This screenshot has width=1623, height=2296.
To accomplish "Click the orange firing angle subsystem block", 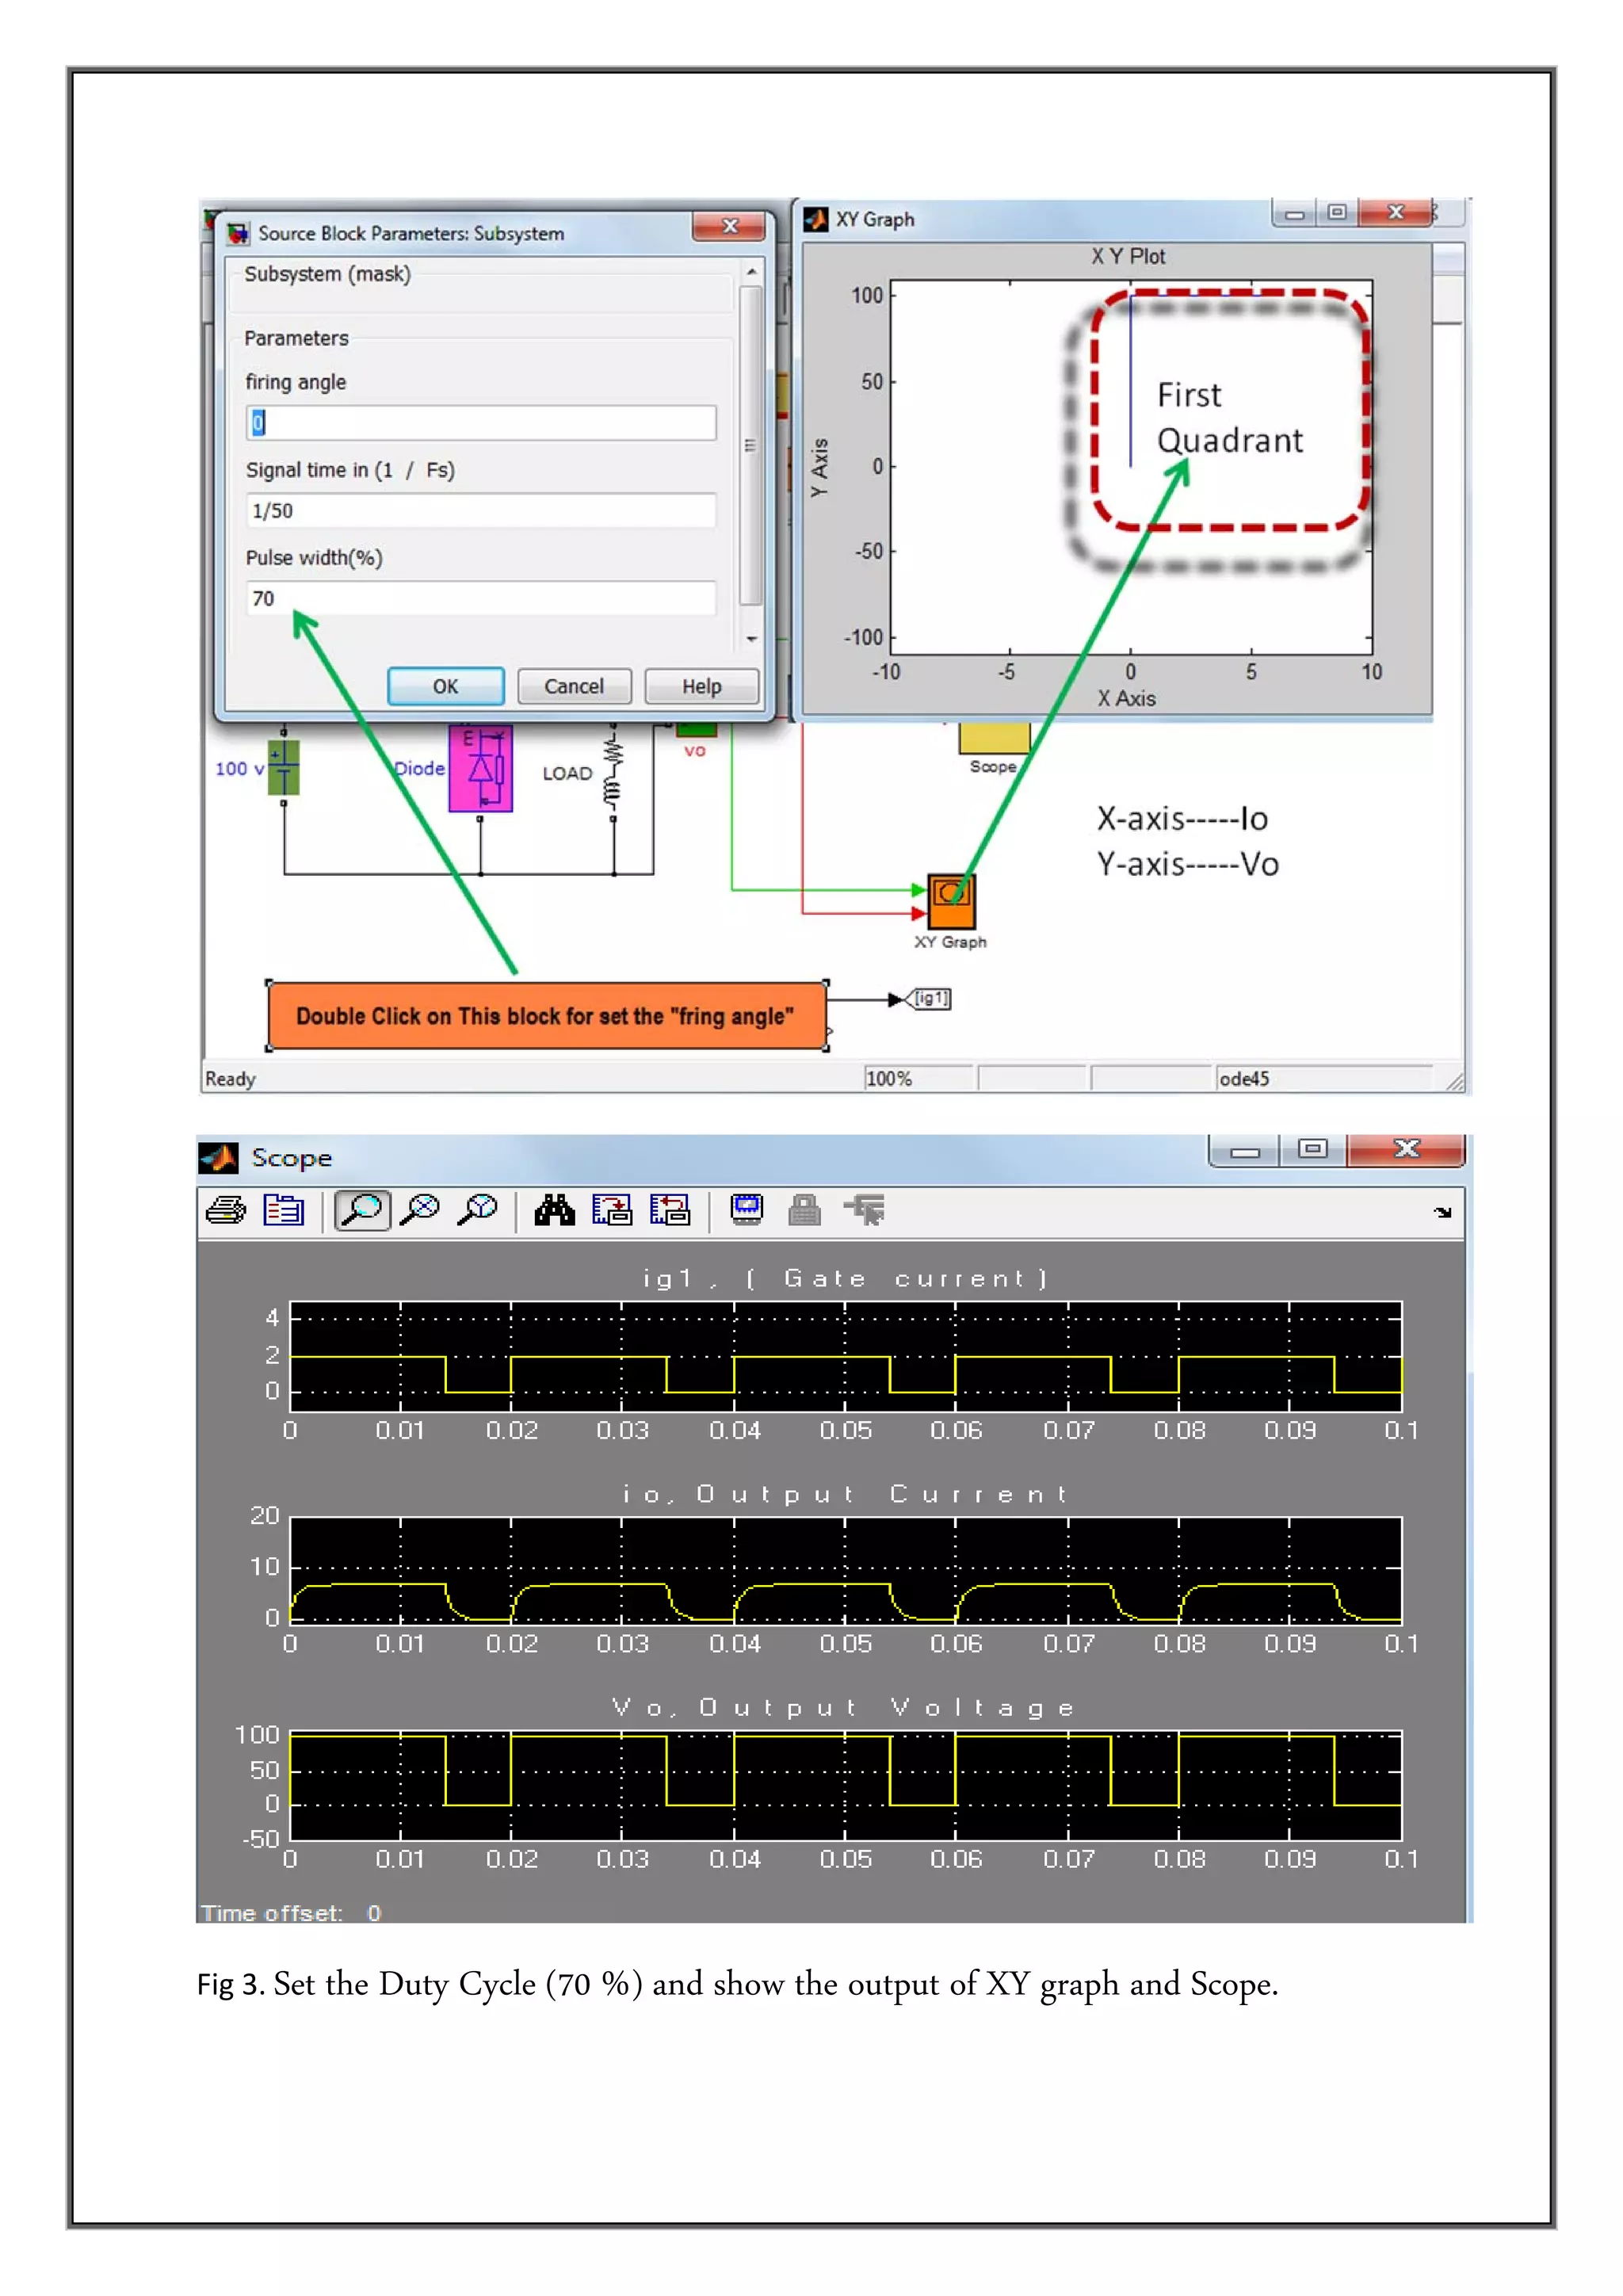I will point(546,1016).
